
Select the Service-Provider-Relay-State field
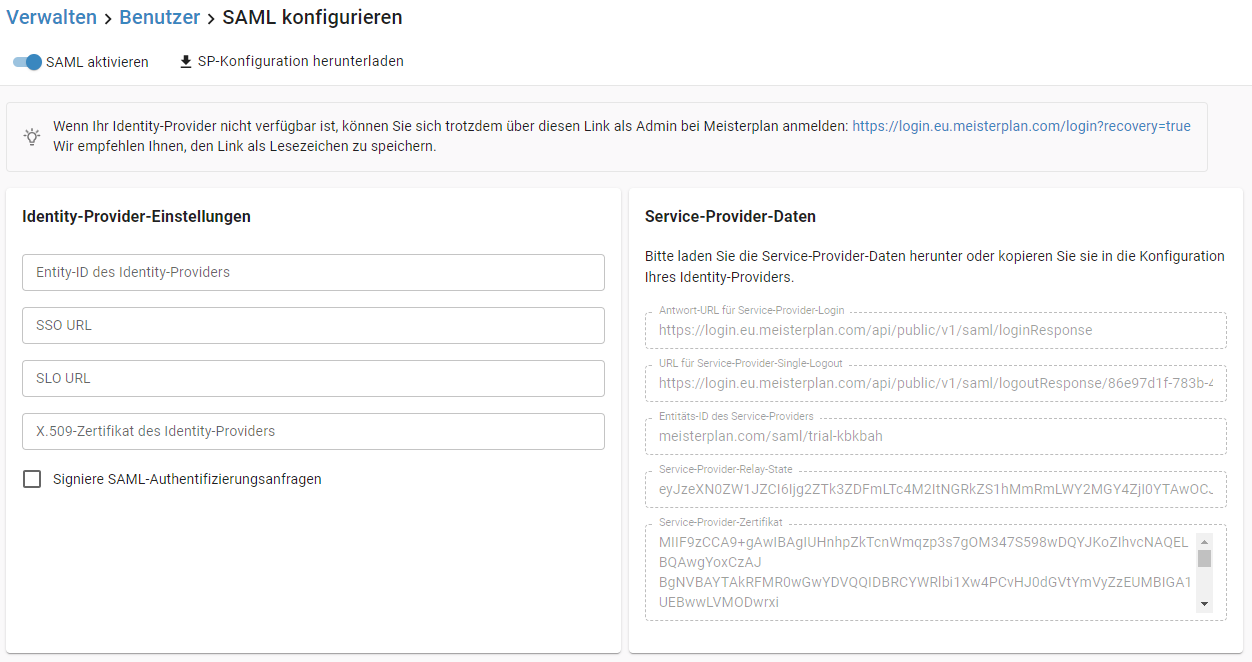pos(936,489)
